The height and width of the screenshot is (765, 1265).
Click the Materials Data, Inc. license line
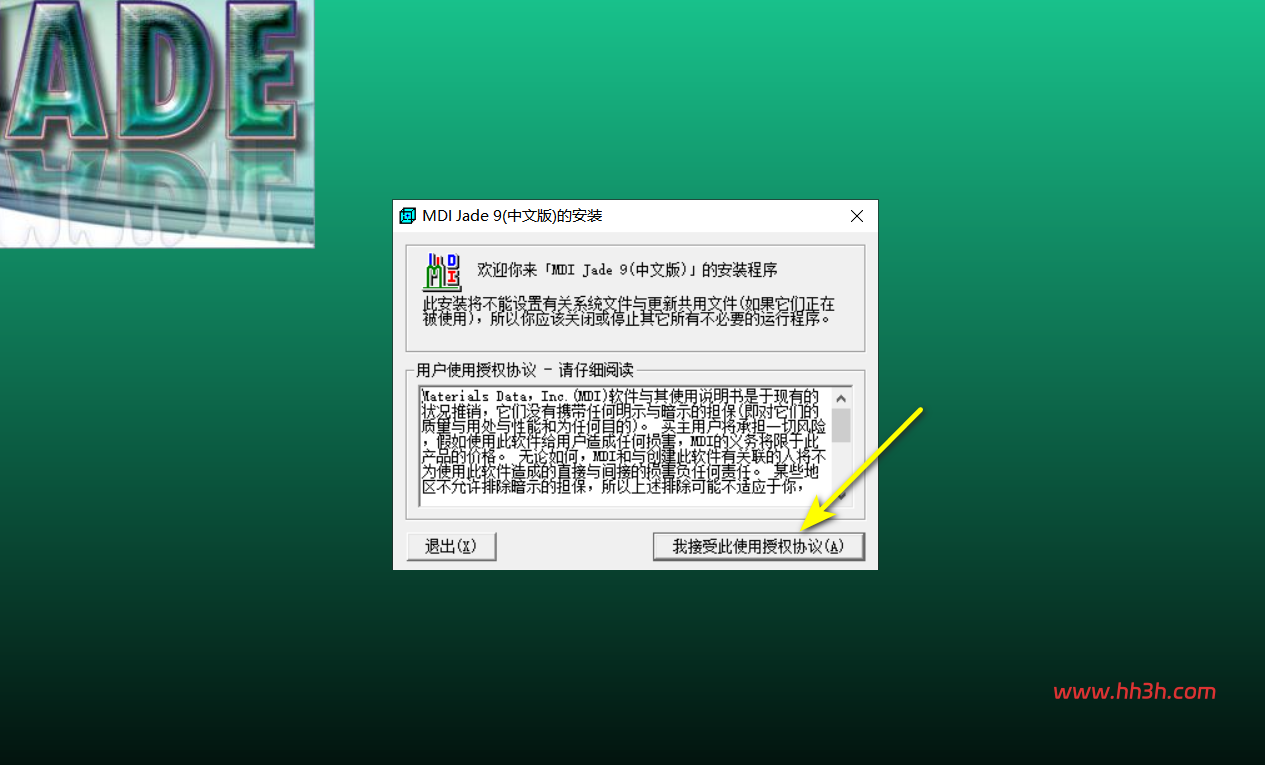point(621,396)
